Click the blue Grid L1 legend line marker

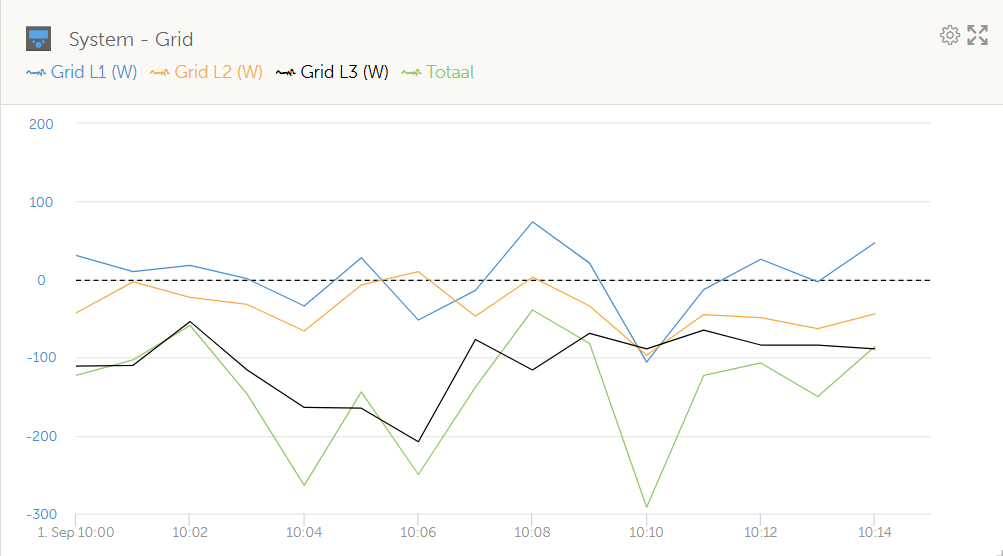pos(36,73)
